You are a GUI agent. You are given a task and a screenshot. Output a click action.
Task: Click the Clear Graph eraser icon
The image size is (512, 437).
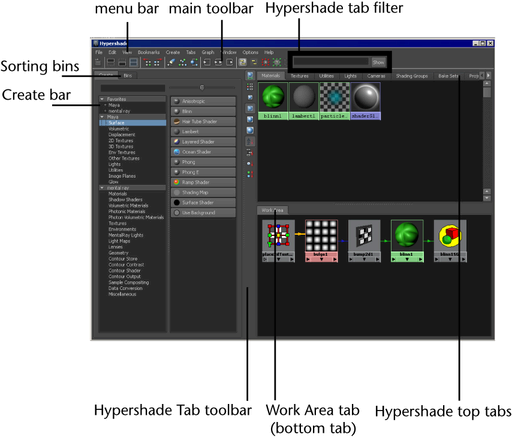click(x=171, y=62)
